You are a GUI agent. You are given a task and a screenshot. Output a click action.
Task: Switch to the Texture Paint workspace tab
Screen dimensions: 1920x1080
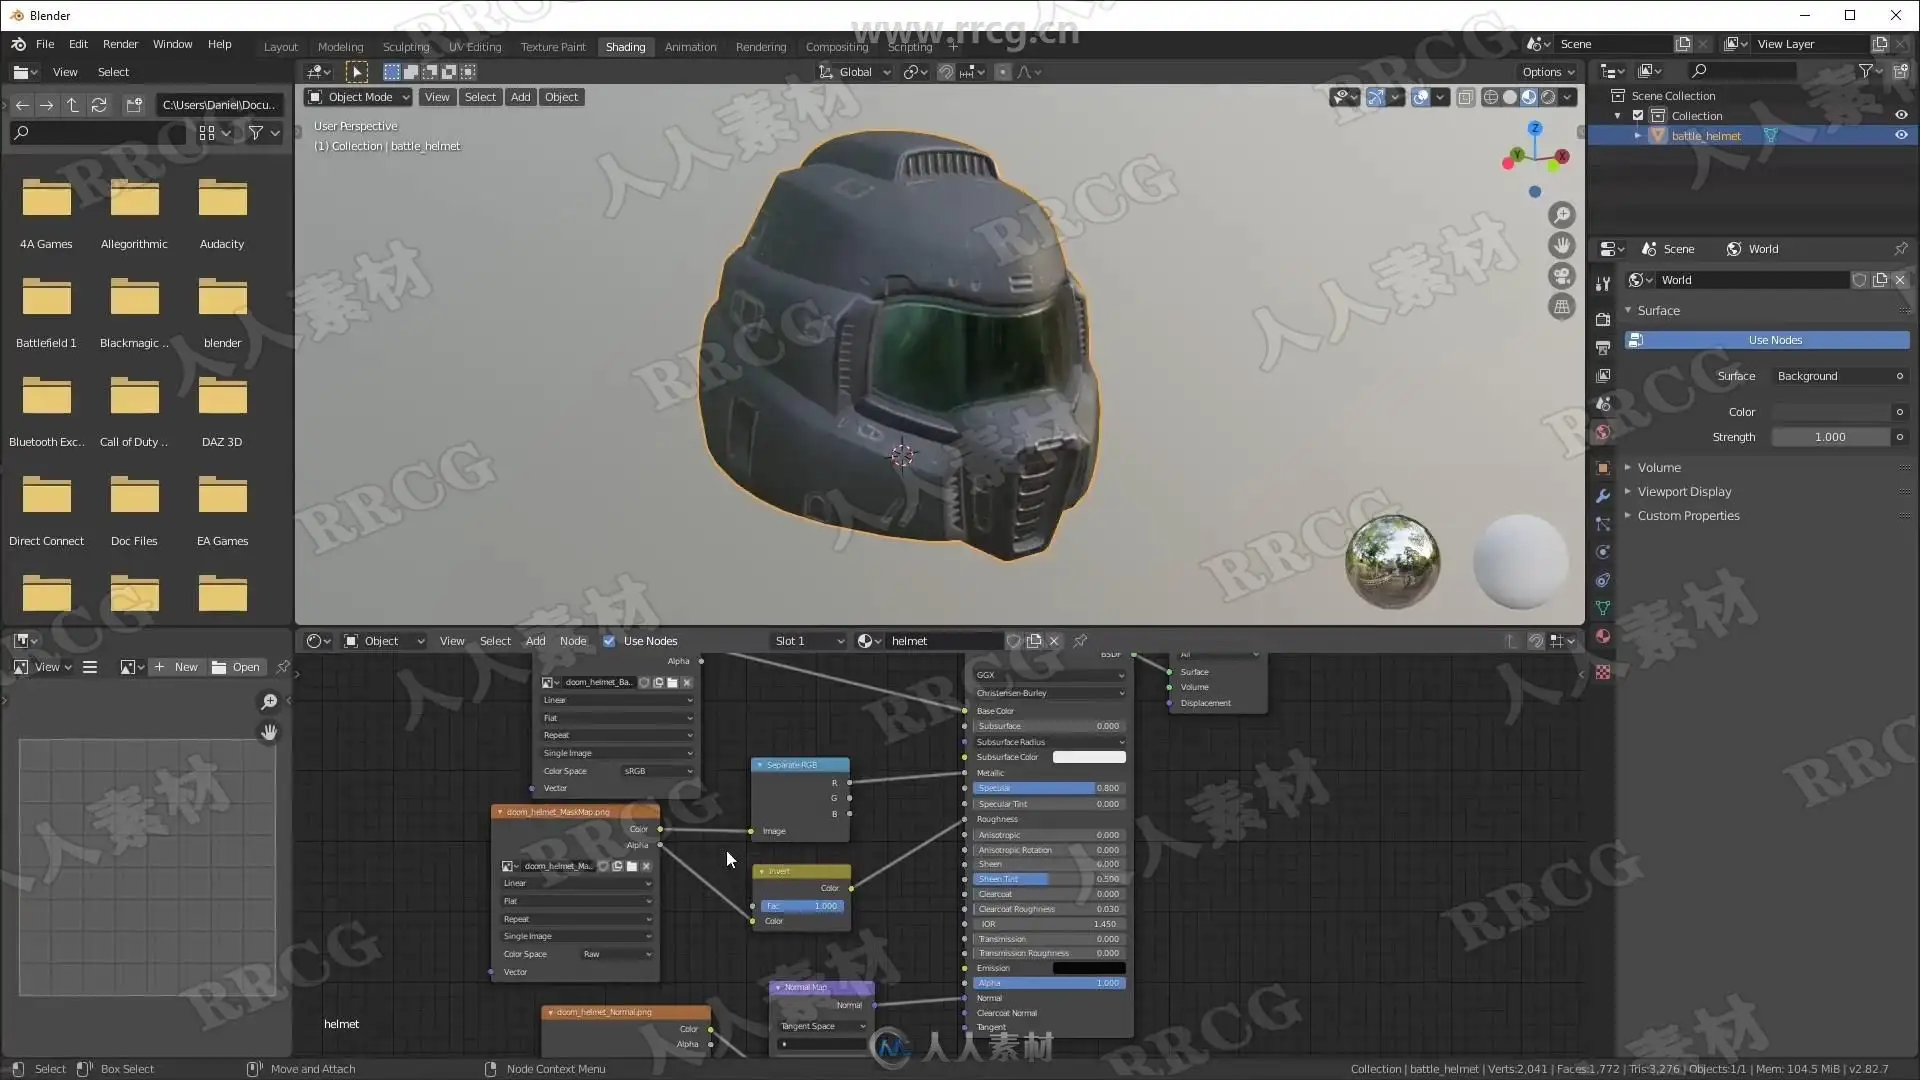pyautogui.click(x=552, y=47)
